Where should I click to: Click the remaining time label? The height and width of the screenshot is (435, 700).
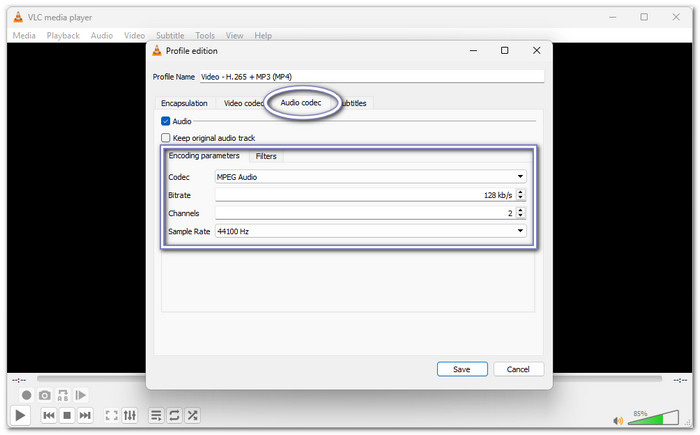coord(680,380)
